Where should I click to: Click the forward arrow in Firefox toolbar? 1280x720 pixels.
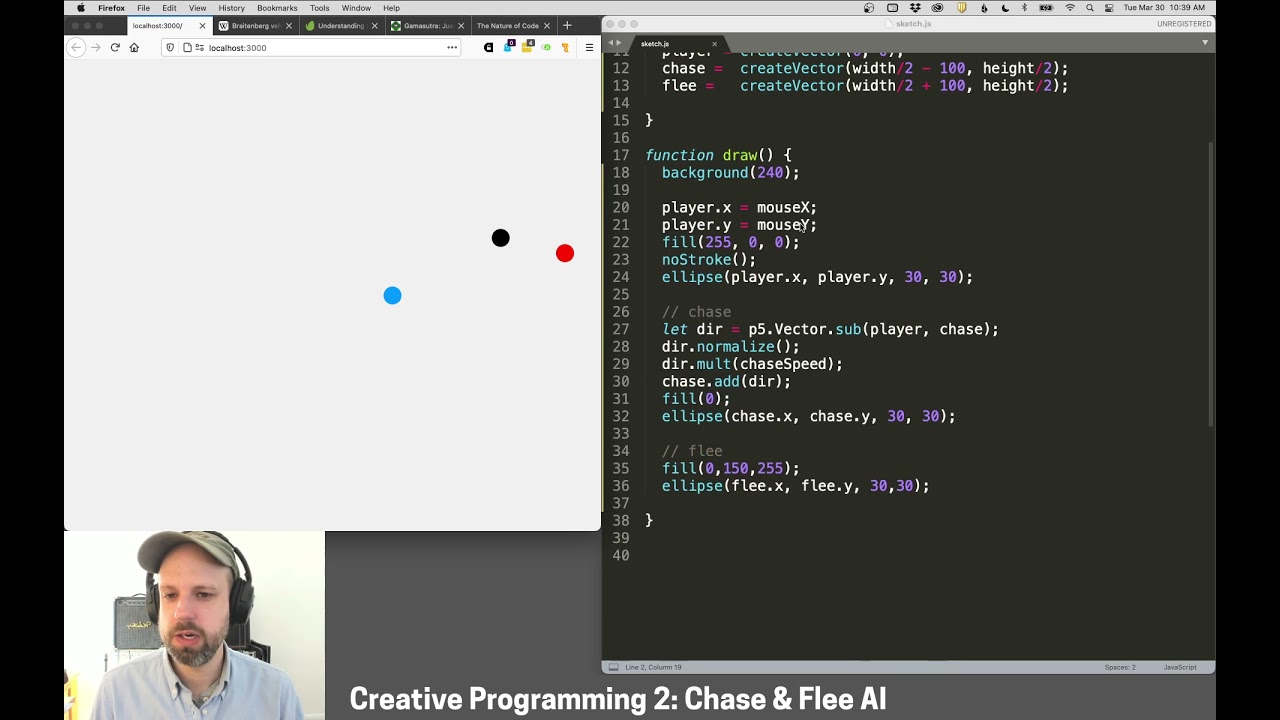pos(96,47)
